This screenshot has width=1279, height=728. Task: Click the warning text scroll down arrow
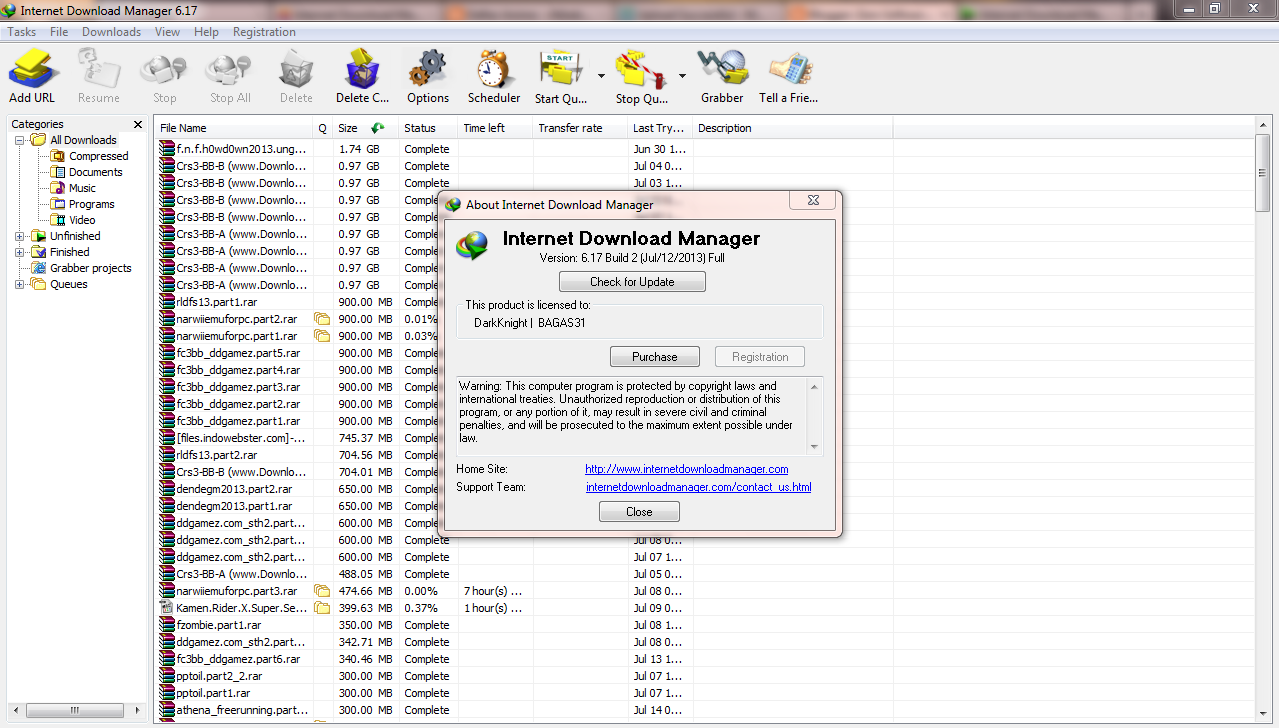point(814,447)
